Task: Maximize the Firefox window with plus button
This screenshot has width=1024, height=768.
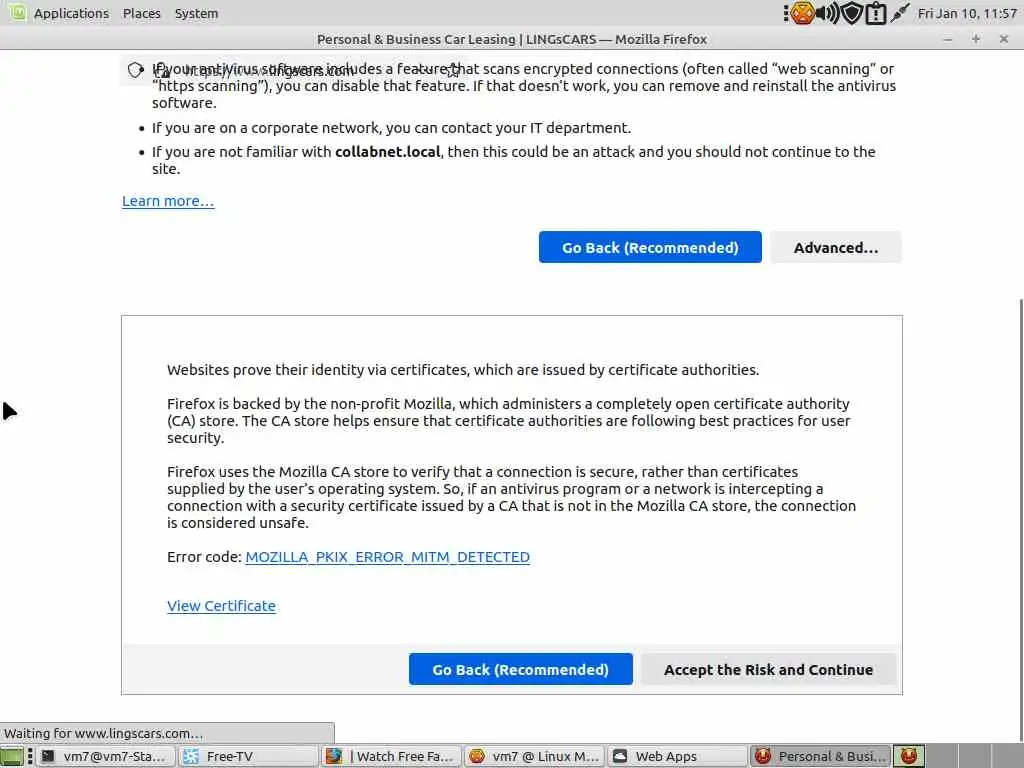Action: pos(976,39)
